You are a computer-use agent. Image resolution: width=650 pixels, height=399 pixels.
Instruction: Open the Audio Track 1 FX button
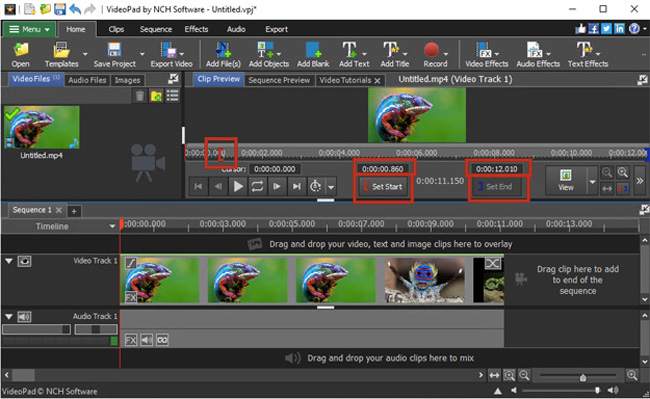[x=131, y=340]
